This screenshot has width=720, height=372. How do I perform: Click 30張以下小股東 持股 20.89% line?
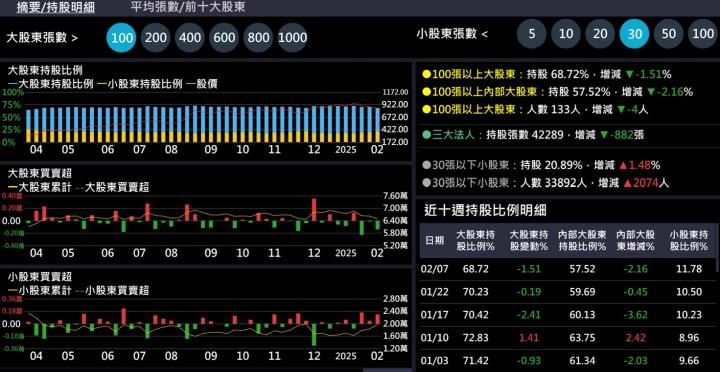pyautogui.click(x=541, y=165)
